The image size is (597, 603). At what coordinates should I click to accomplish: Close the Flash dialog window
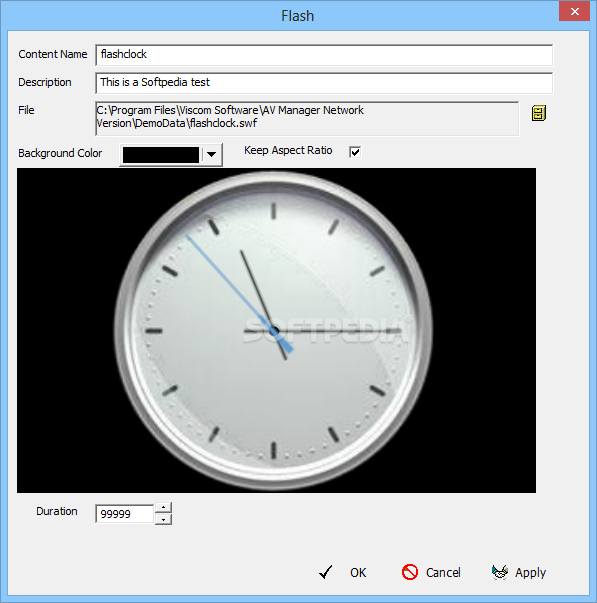(x=574, y=11)
